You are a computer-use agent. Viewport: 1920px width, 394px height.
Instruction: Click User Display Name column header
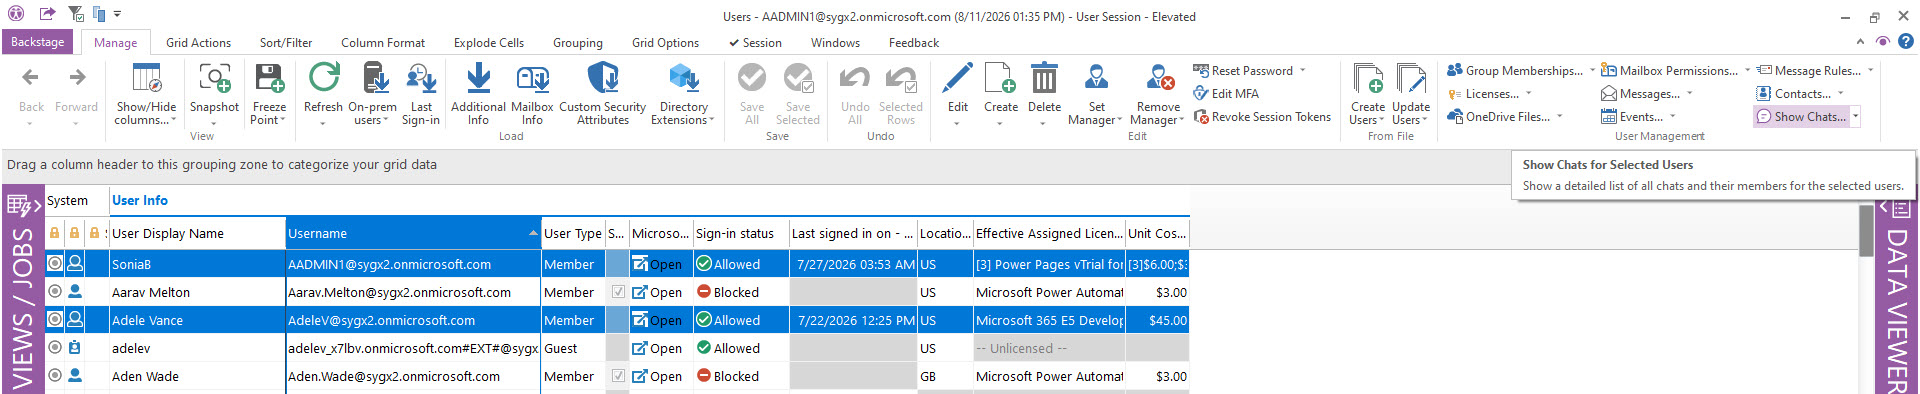[x=196, y=233]
